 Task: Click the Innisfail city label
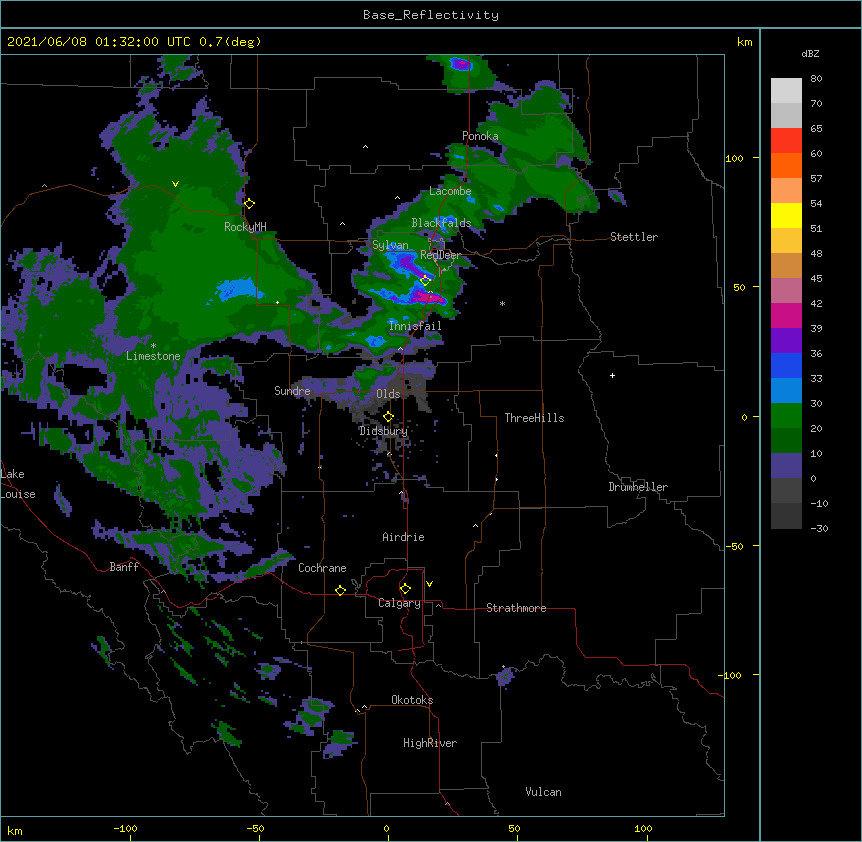pos(415,326)
